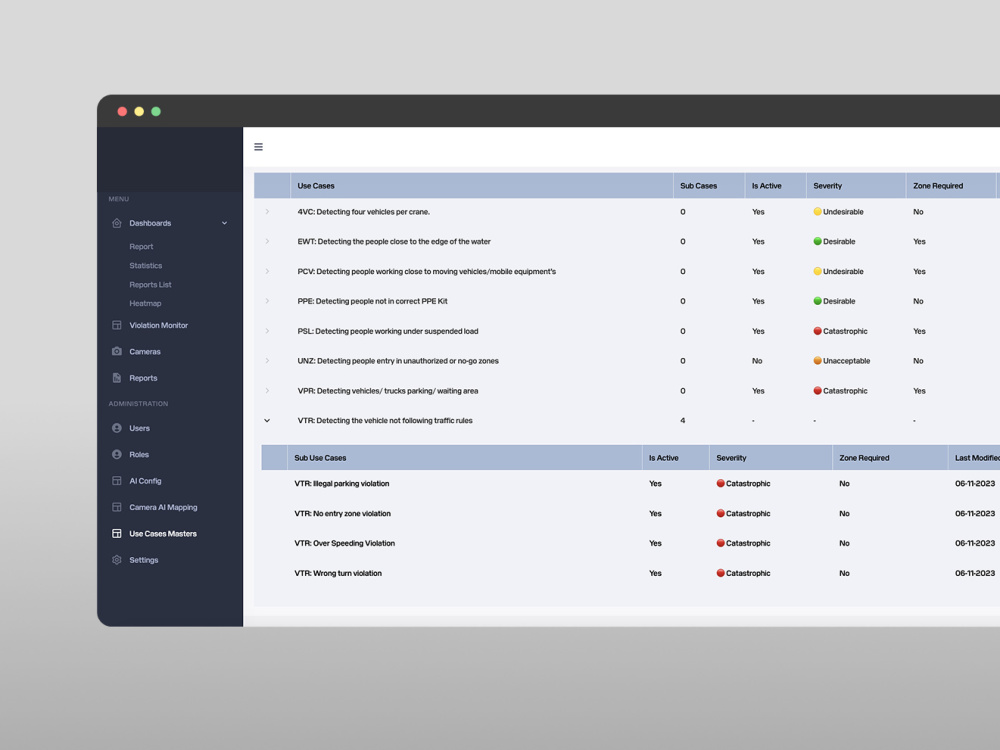This screenshot has height=750, width=1000.
Task: Select Use Cases Masters menu item
Action: 163,534
